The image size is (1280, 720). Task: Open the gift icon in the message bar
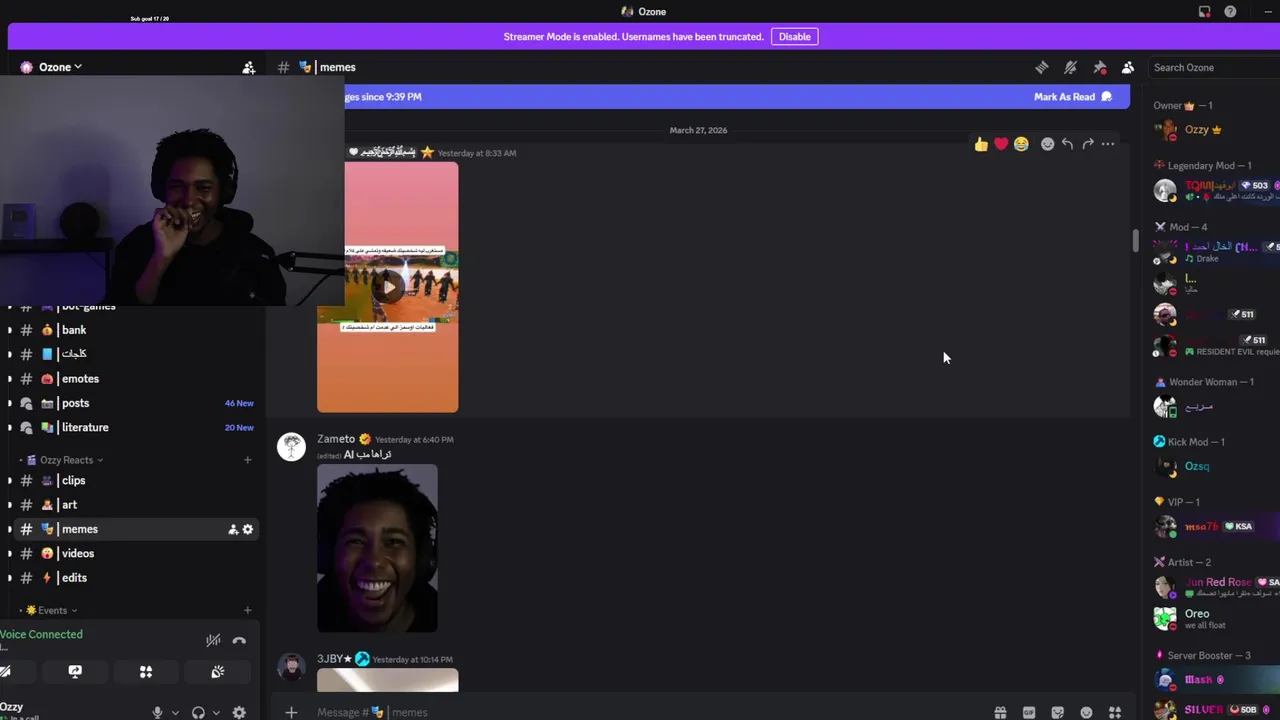pyautogui.click(x=1000, y=712)
